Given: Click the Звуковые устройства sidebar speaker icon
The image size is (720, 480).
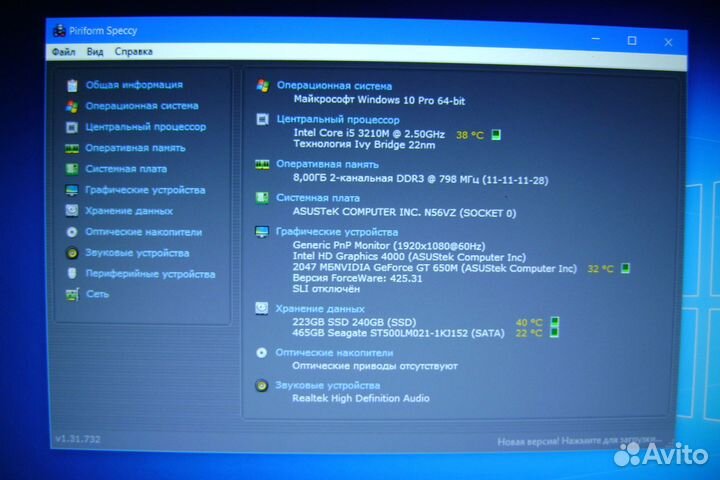Looking at the screenshot, I should 72,253.
